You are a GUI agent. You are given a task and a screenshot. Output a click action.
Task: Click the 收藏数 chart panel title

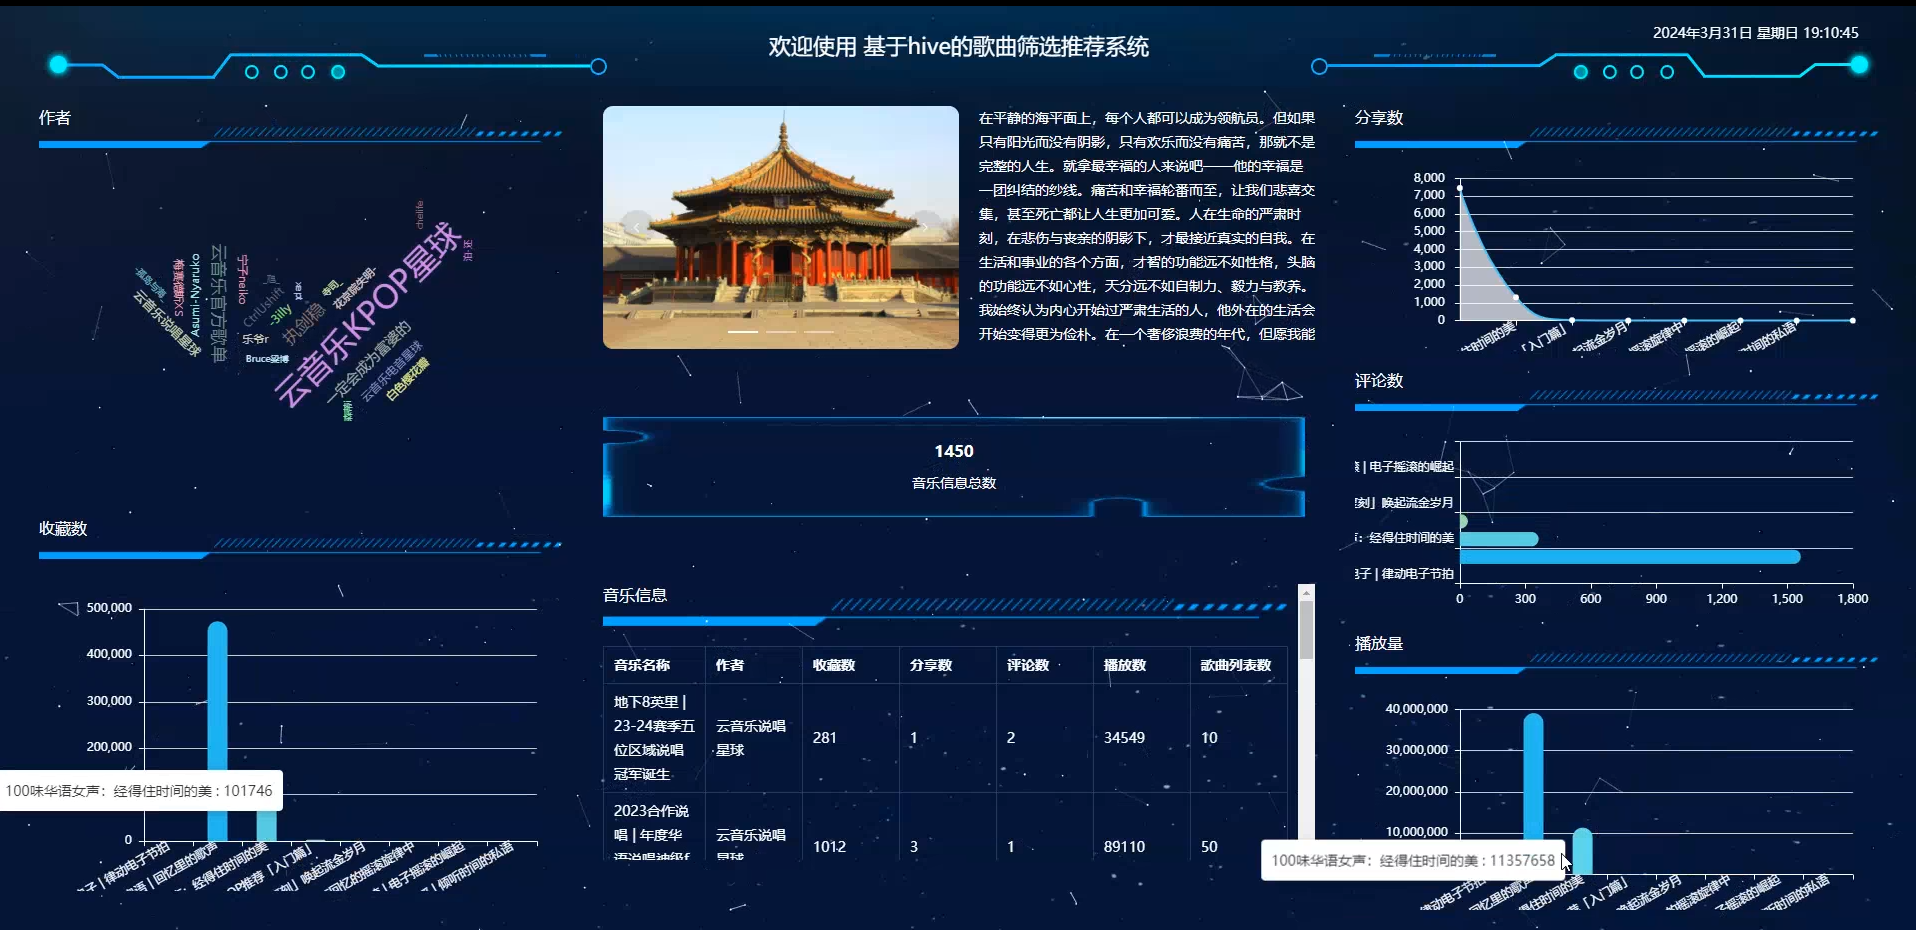pyautogui.click(x=63, y=528)
